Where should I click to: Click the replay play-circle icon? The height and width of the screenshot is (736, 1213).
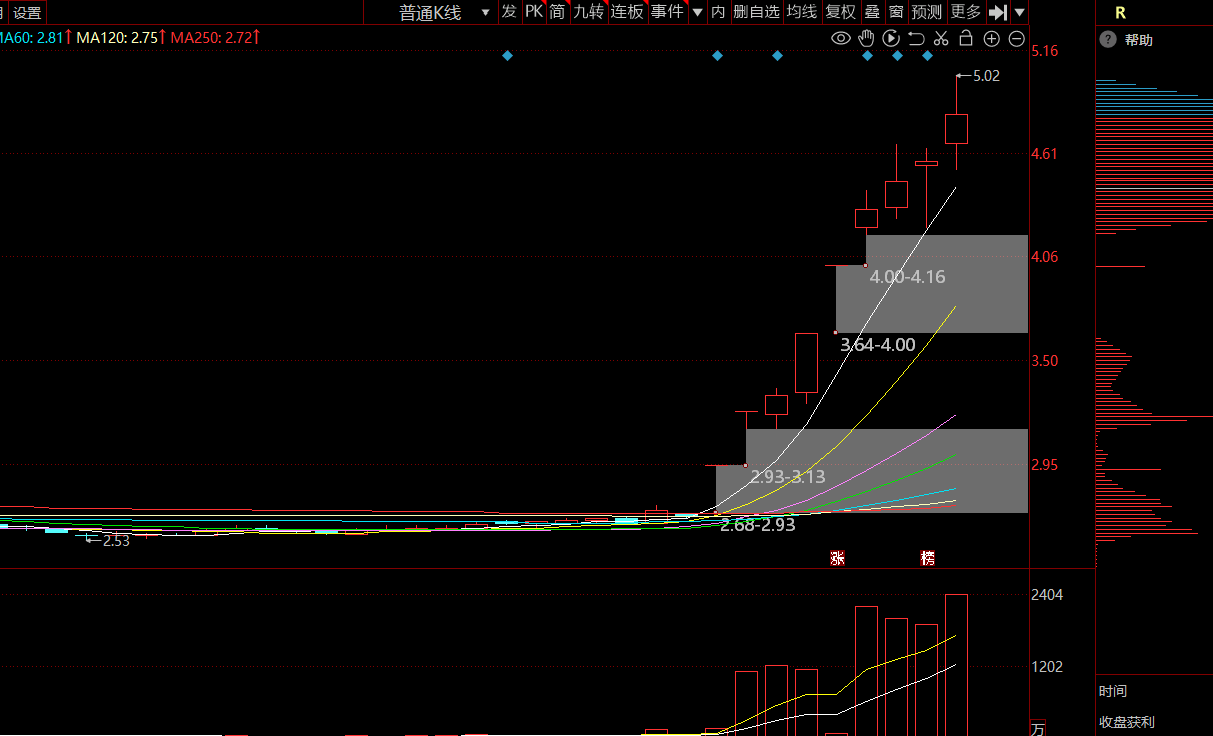891,38
